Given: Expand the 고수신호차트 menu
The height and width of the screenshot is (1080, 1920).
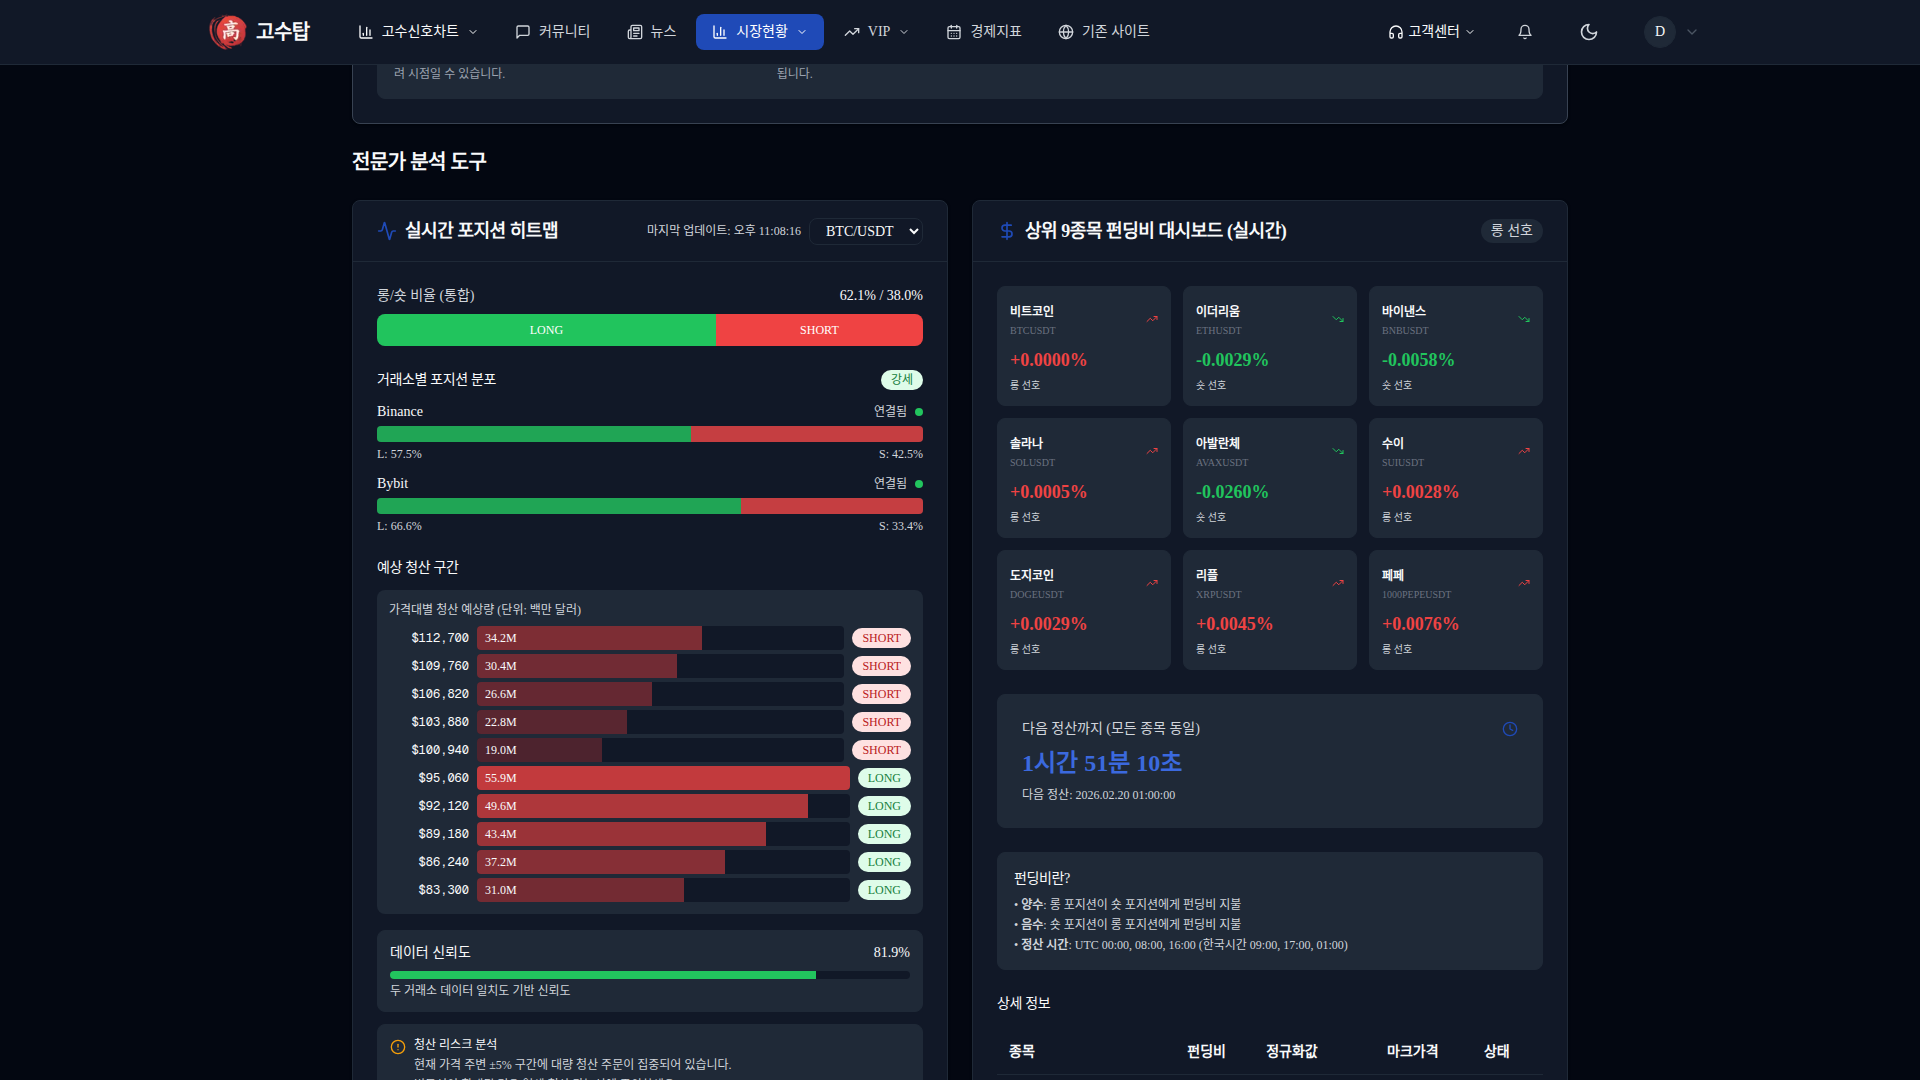Looking at the screenshot, I should click(419, 32).
